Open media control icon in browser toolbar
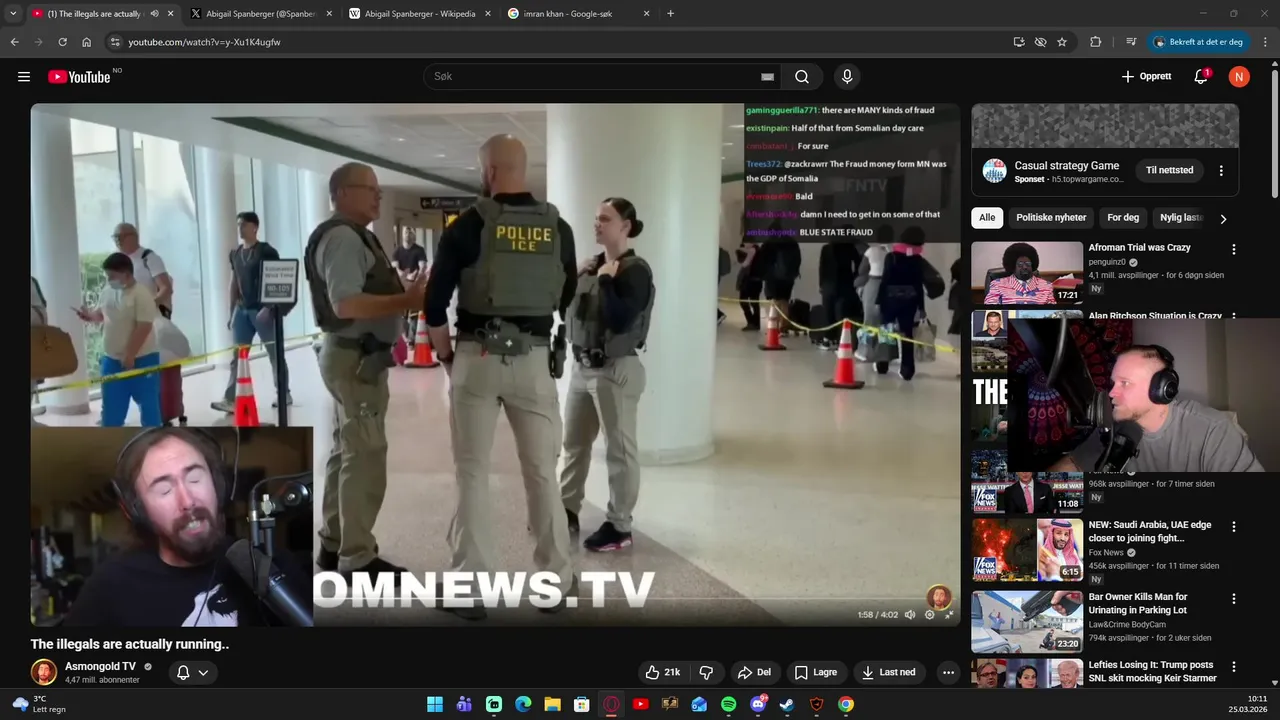The width and height of the screenshot is (1280, 720). coord(1131,42)
